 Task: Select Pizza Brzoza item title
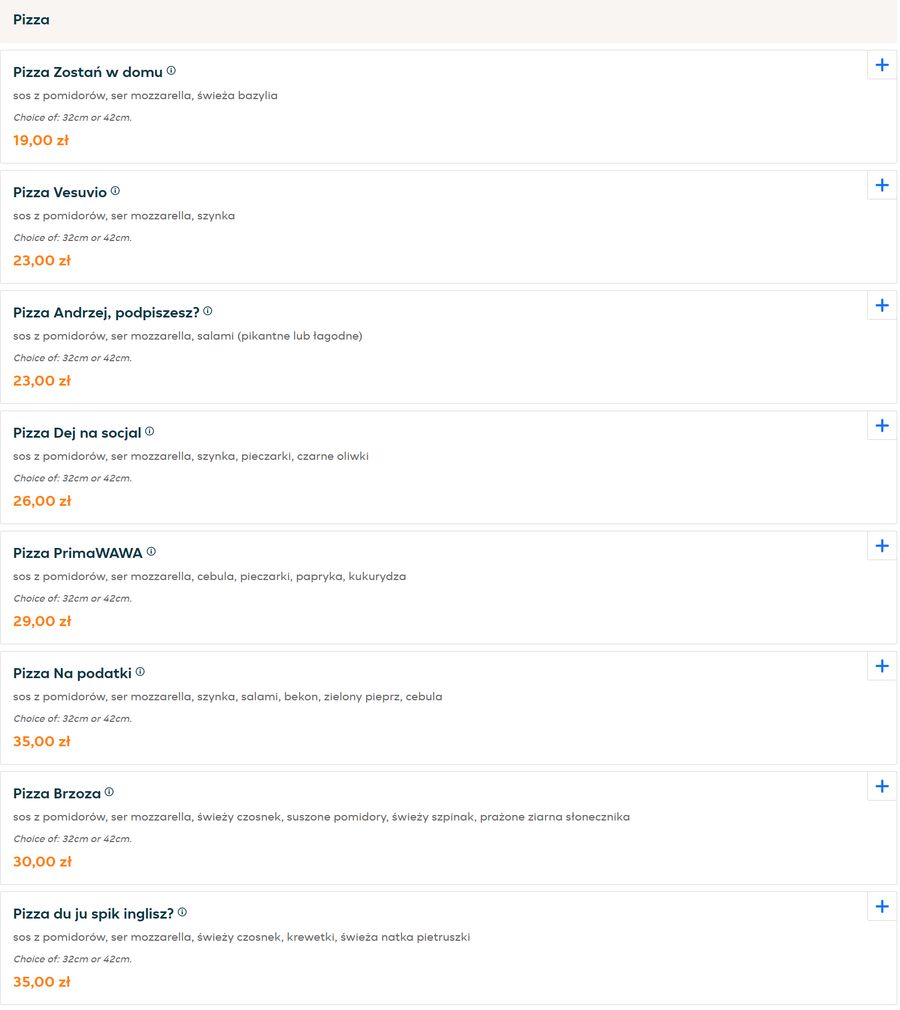(x=57, y=794)
